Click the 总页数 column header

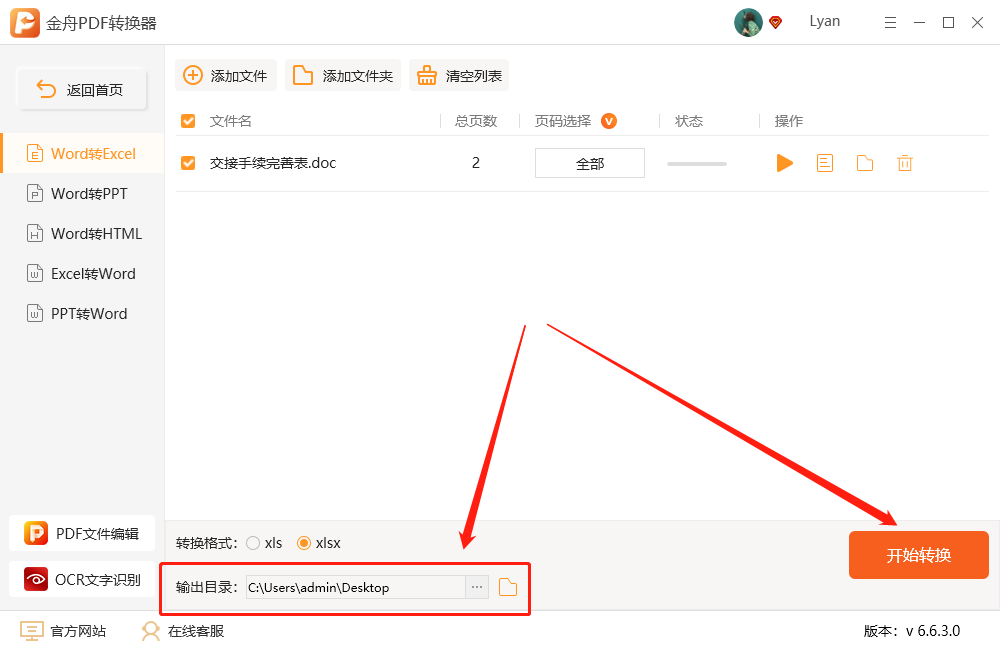coord(476,121)
